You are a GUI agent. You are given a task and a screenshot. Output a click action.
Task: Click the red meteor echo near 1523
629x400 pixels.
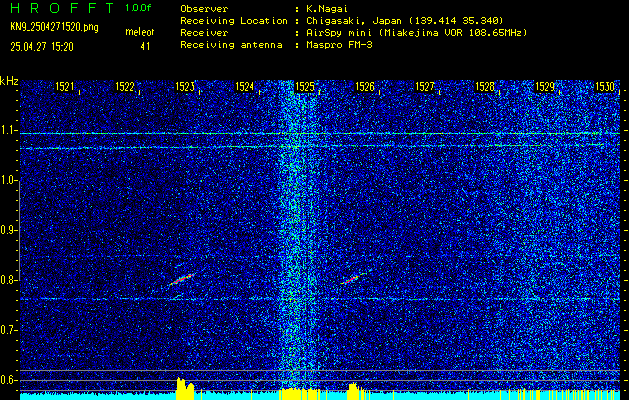coord(181,279)
